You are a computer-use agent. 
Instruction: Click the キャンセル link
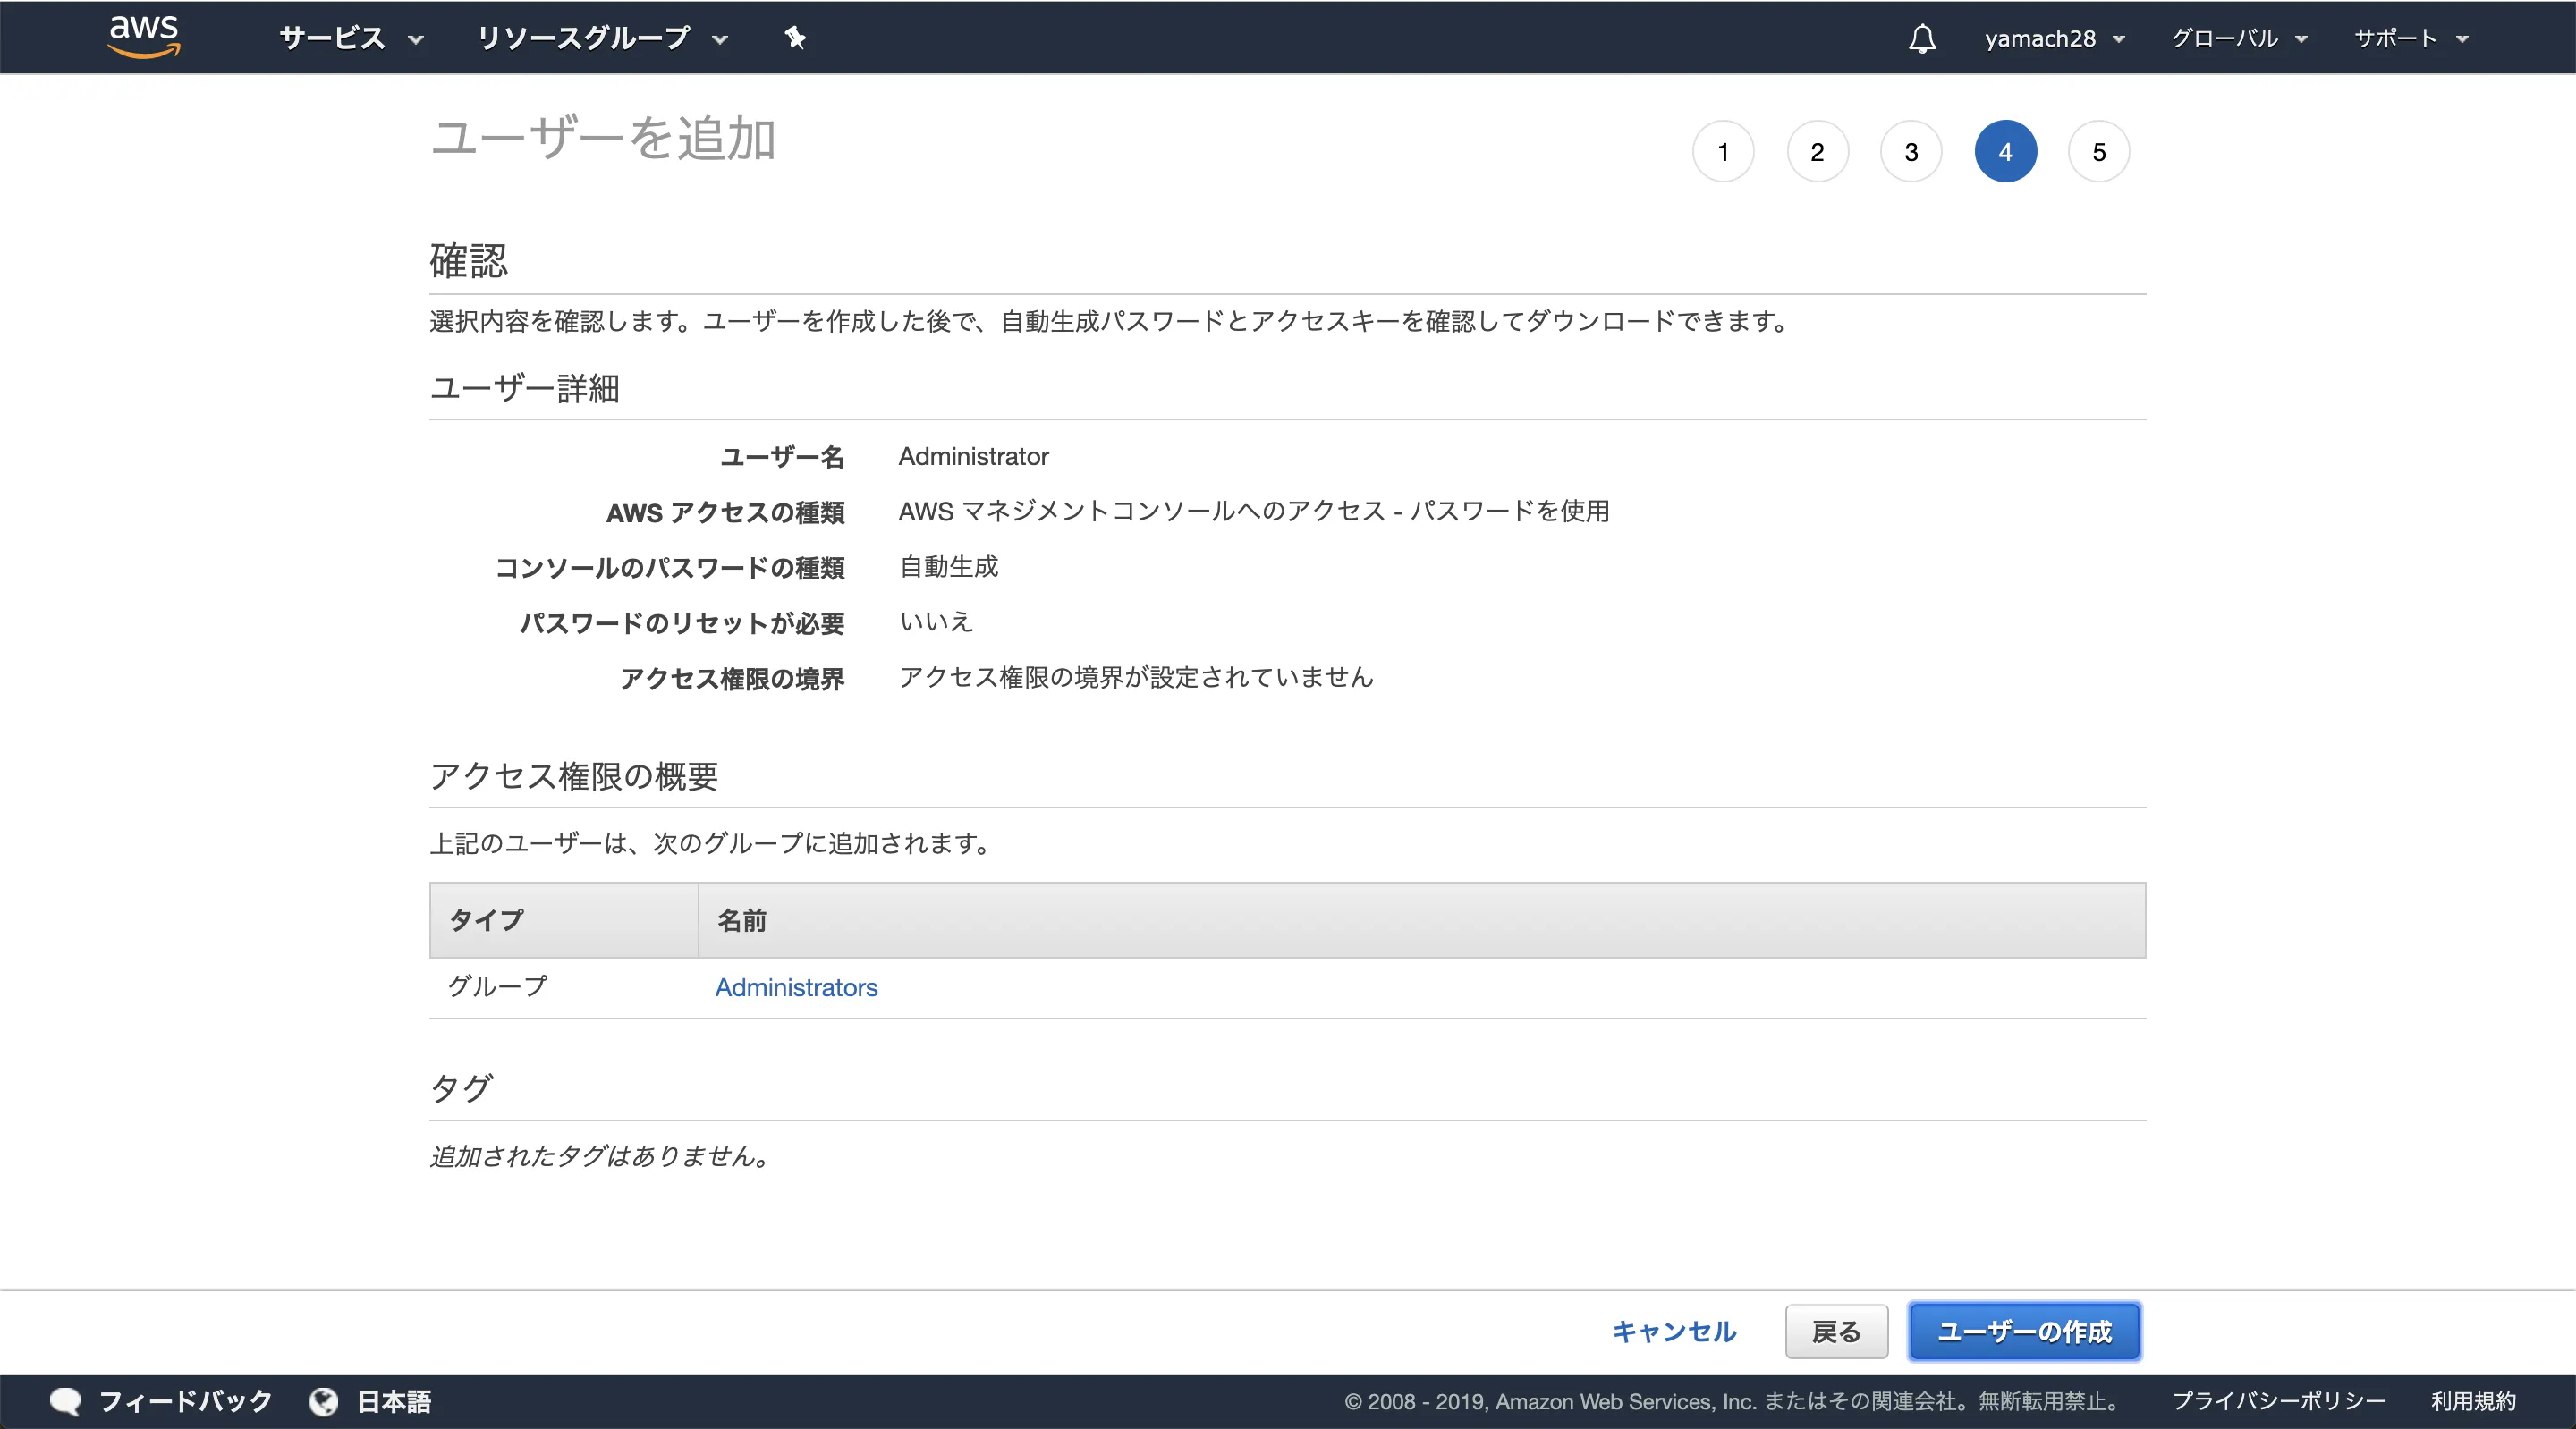pyautogui.click(x=1674, y=1331)
